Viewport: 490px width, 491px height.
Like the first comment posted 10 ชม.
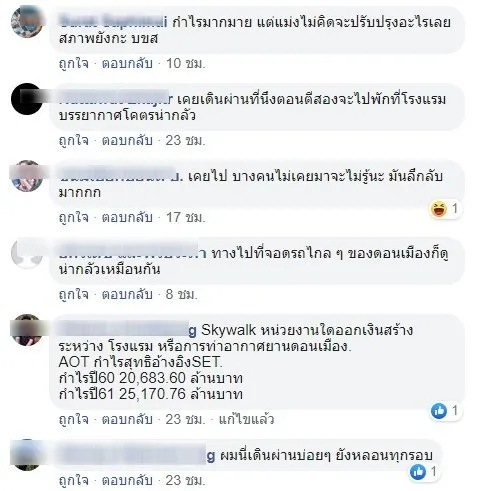click(74, 63)
